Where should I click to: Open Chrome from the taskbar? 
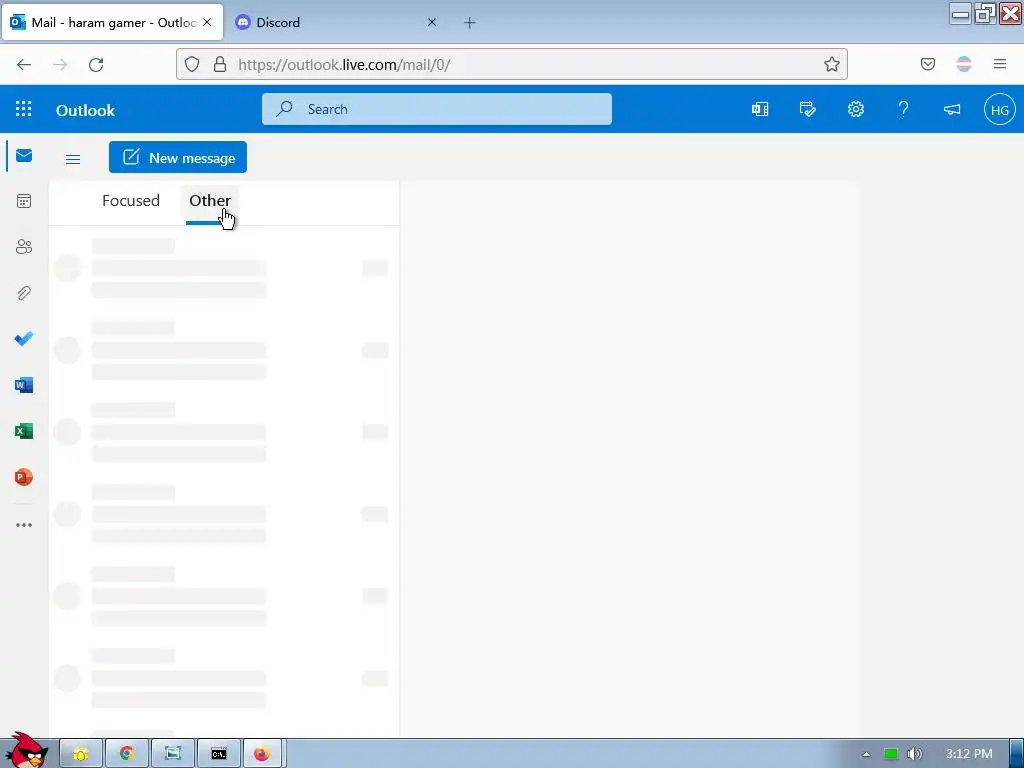pos(127,754)
